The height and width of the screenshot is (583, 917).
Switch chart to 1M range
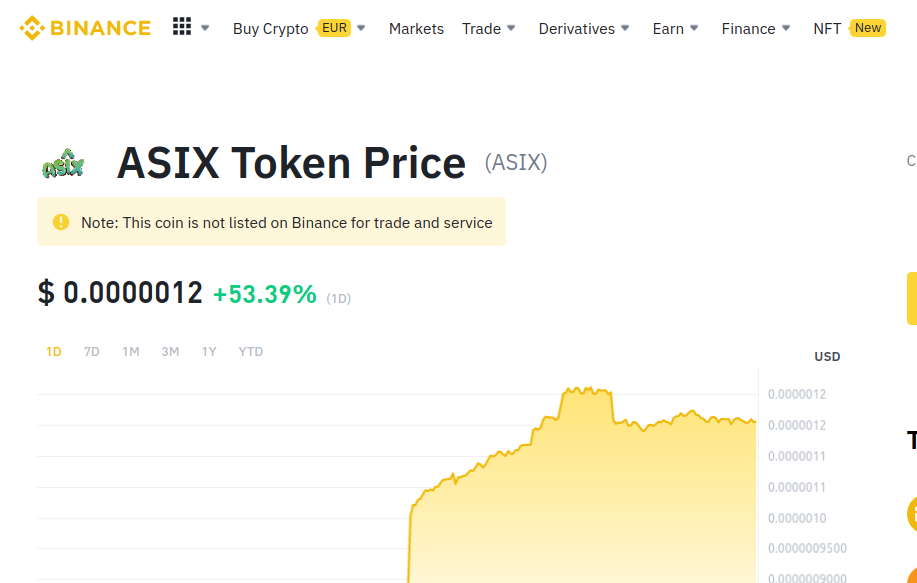point(130,351)
